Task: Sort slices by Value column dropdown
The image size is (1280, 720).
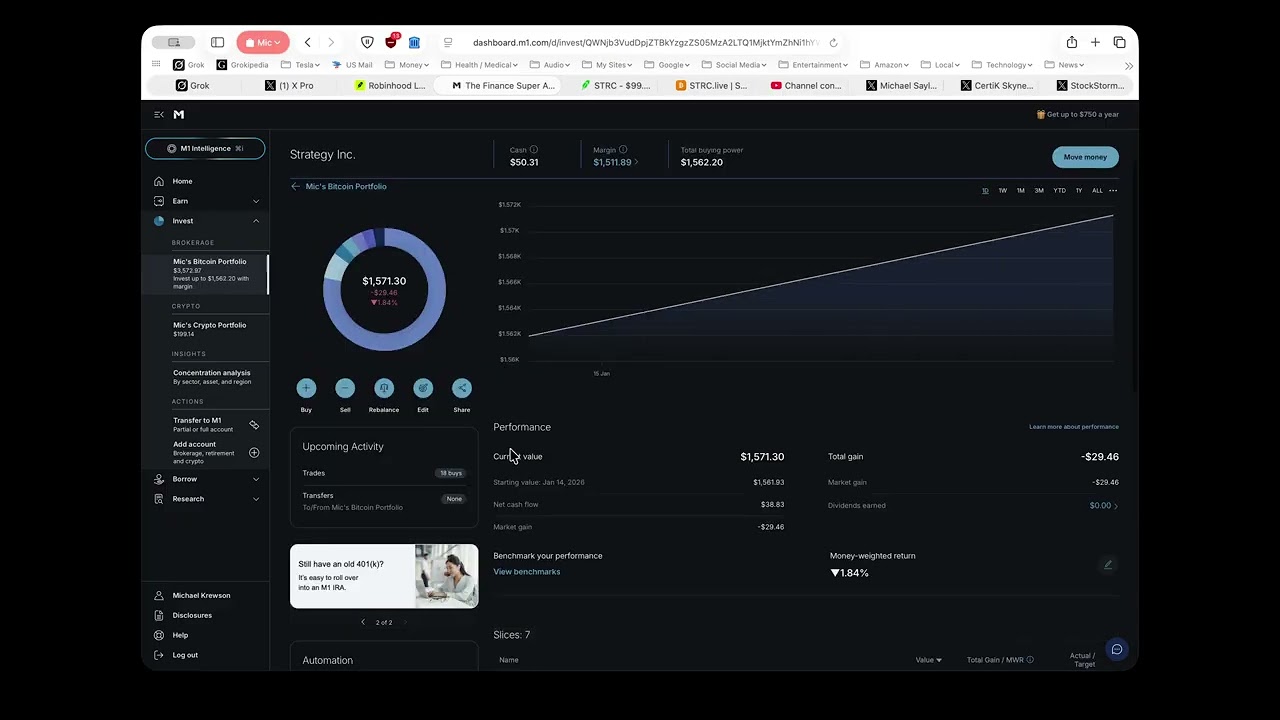Action: pyautogui.click(x=929, y=660)
